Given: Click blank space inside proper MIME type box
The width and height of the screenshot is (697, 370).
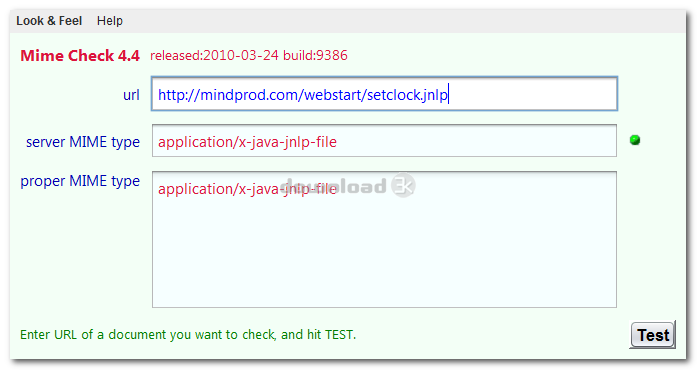Looking at the screenshot, I should point(384,258).
